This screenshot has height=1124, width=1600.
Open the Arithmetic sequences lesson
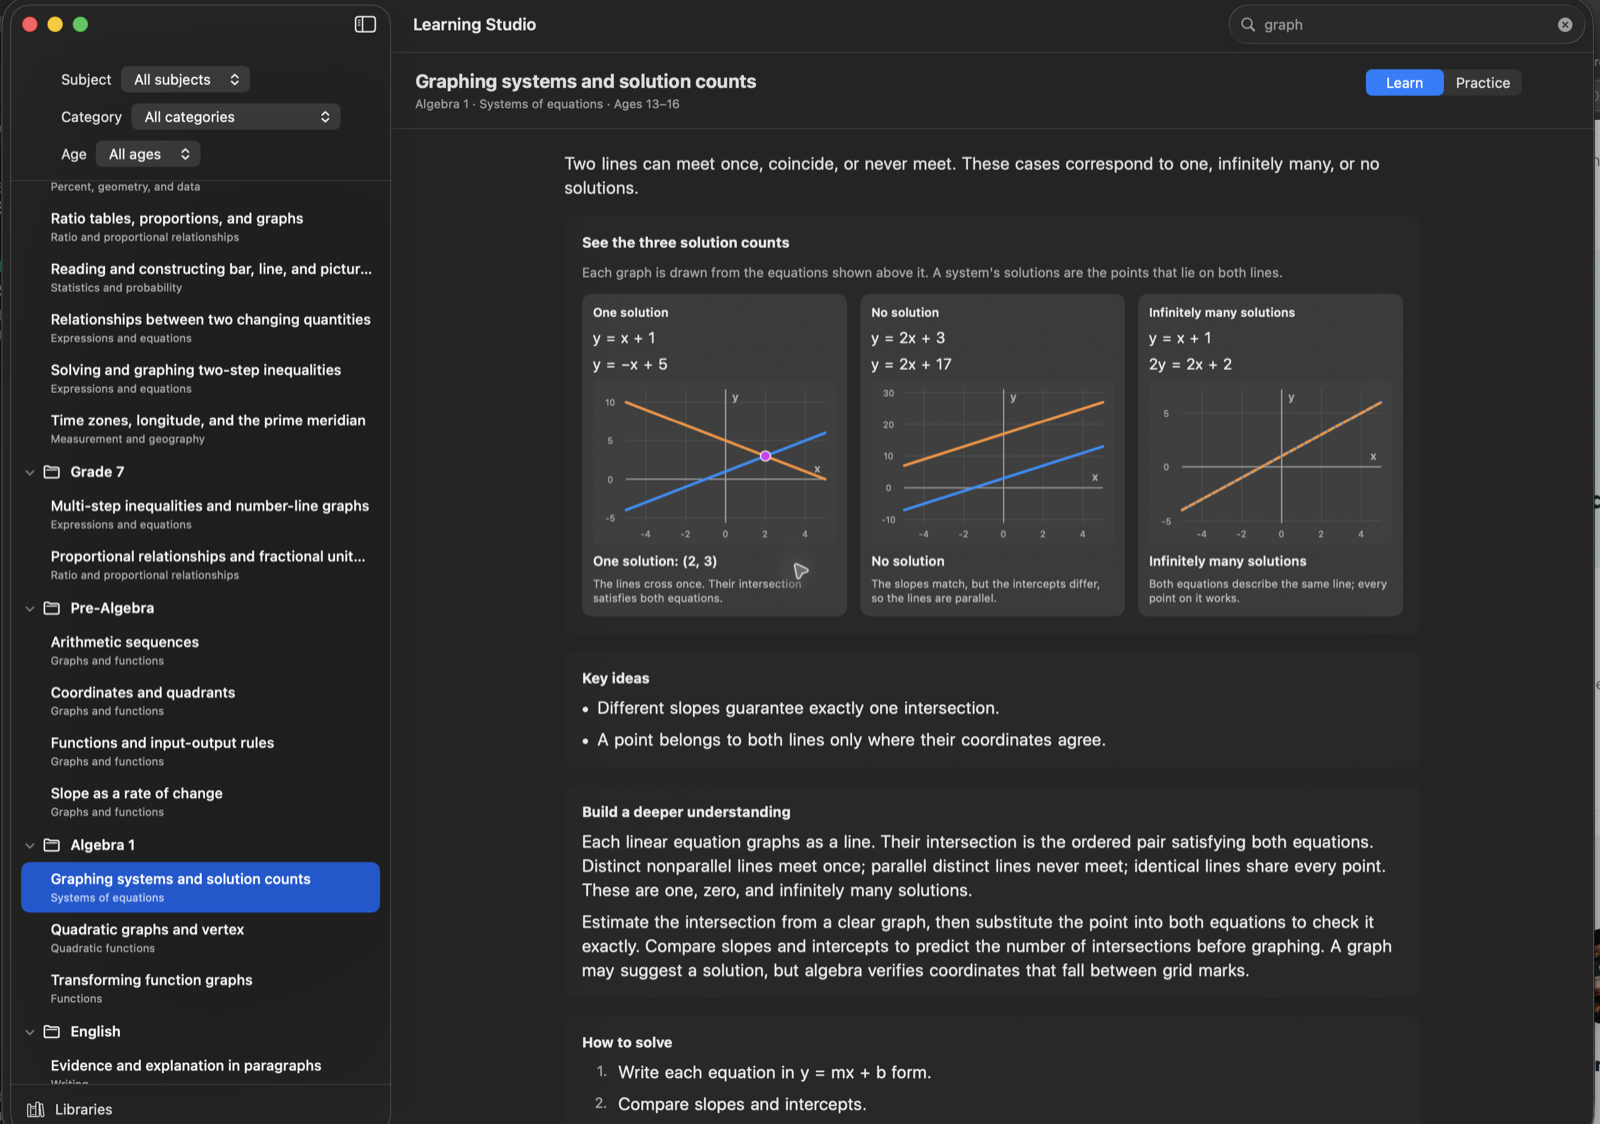200,650
